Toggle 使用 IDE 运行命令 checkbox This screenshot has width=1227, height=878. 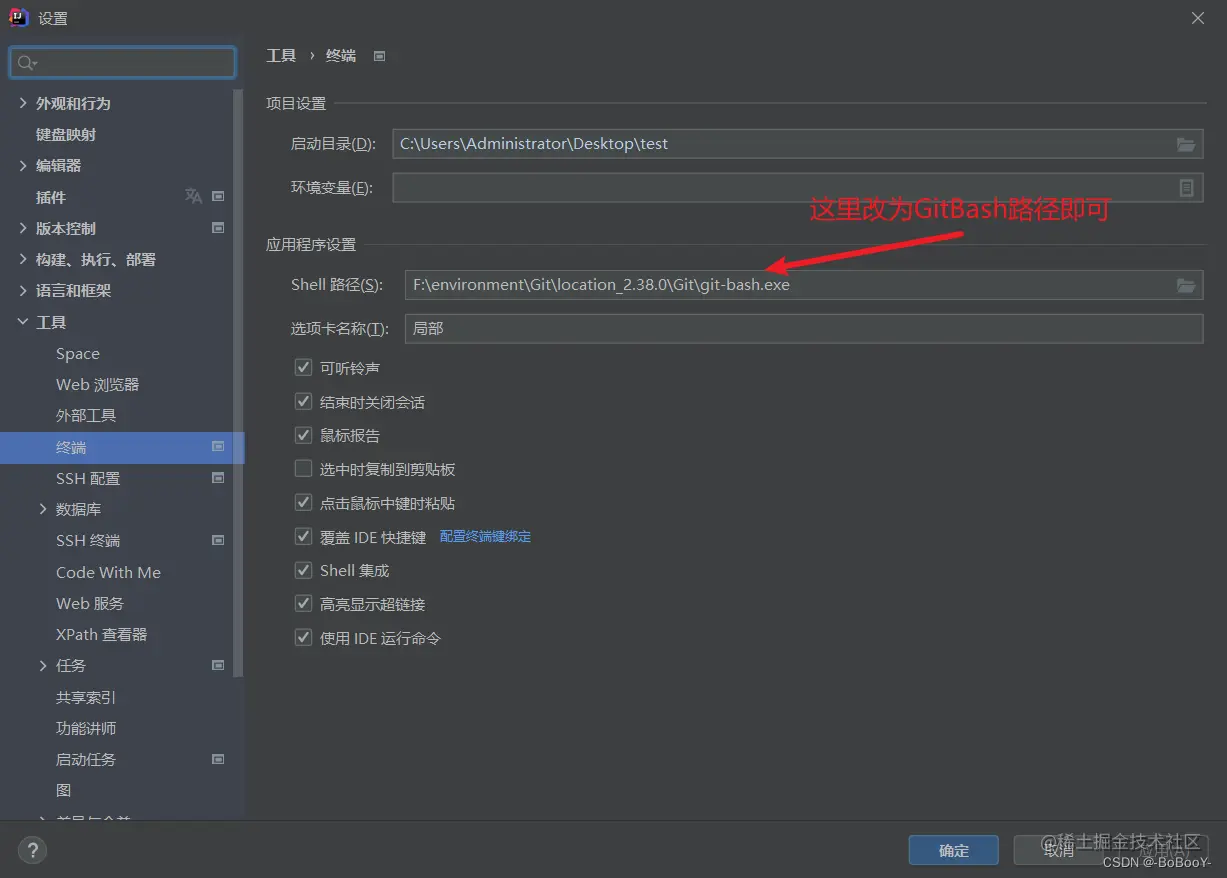coord(304,638)
